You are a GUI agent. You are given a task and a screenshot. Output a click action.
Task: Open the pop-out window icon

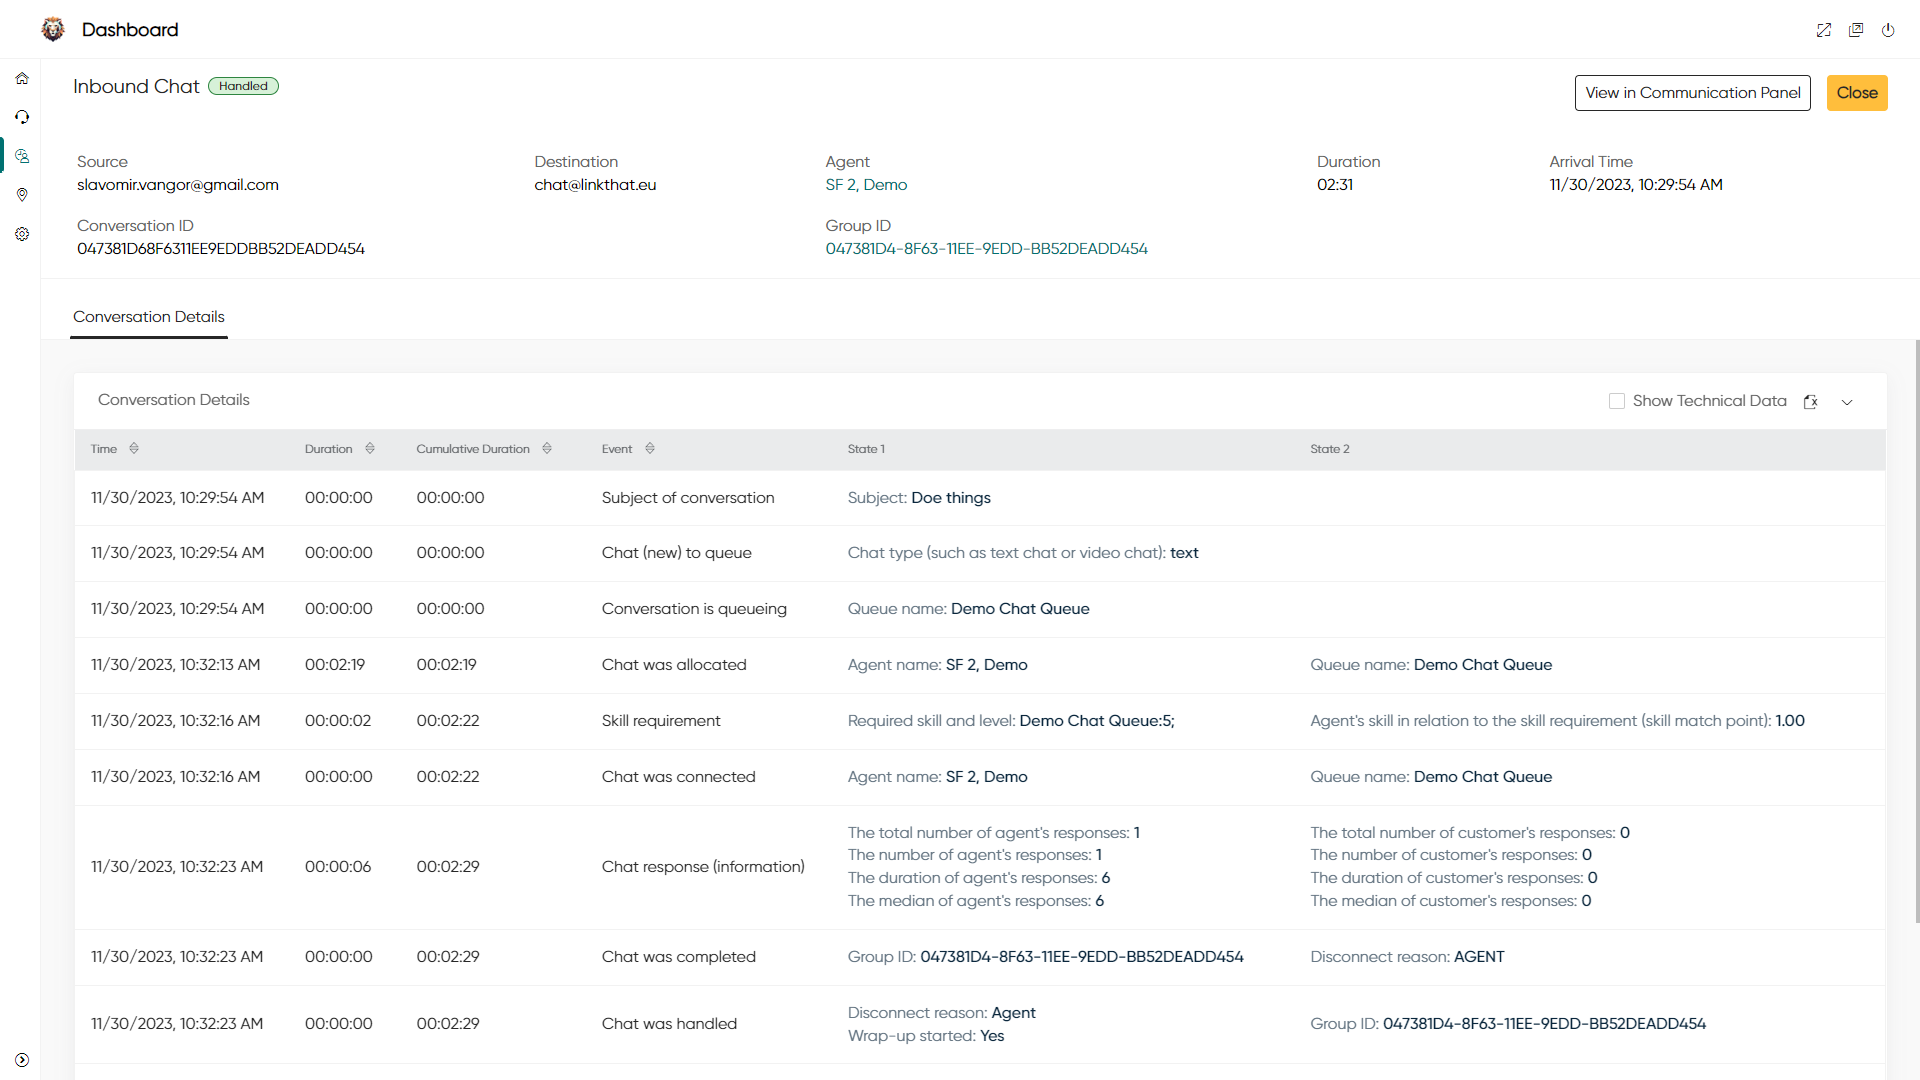coord(1856,30)
